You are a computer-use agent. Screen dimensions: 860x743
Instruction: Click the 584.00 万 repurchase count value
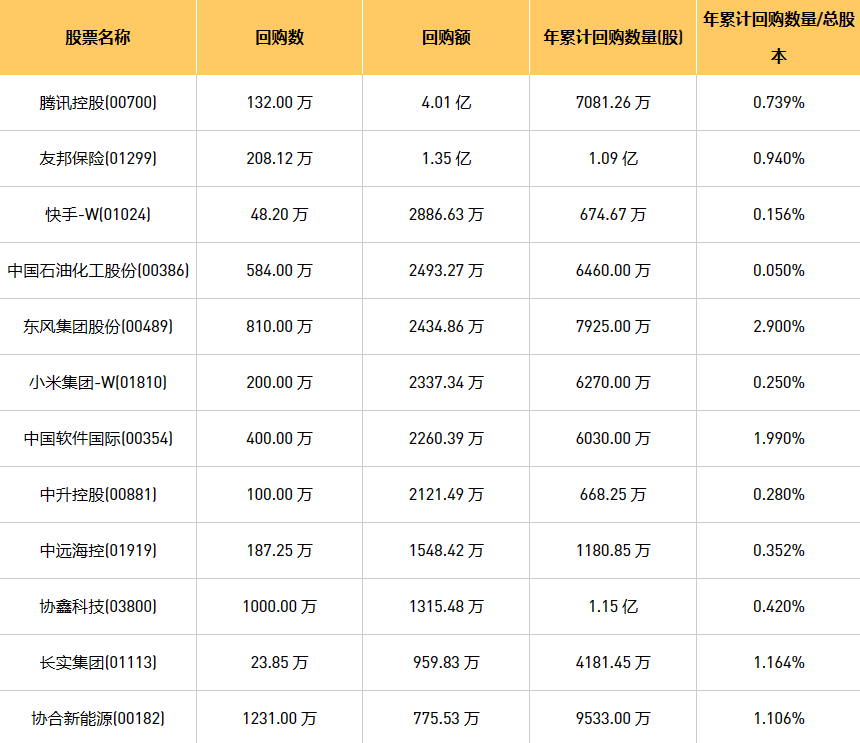pos(279,270)
